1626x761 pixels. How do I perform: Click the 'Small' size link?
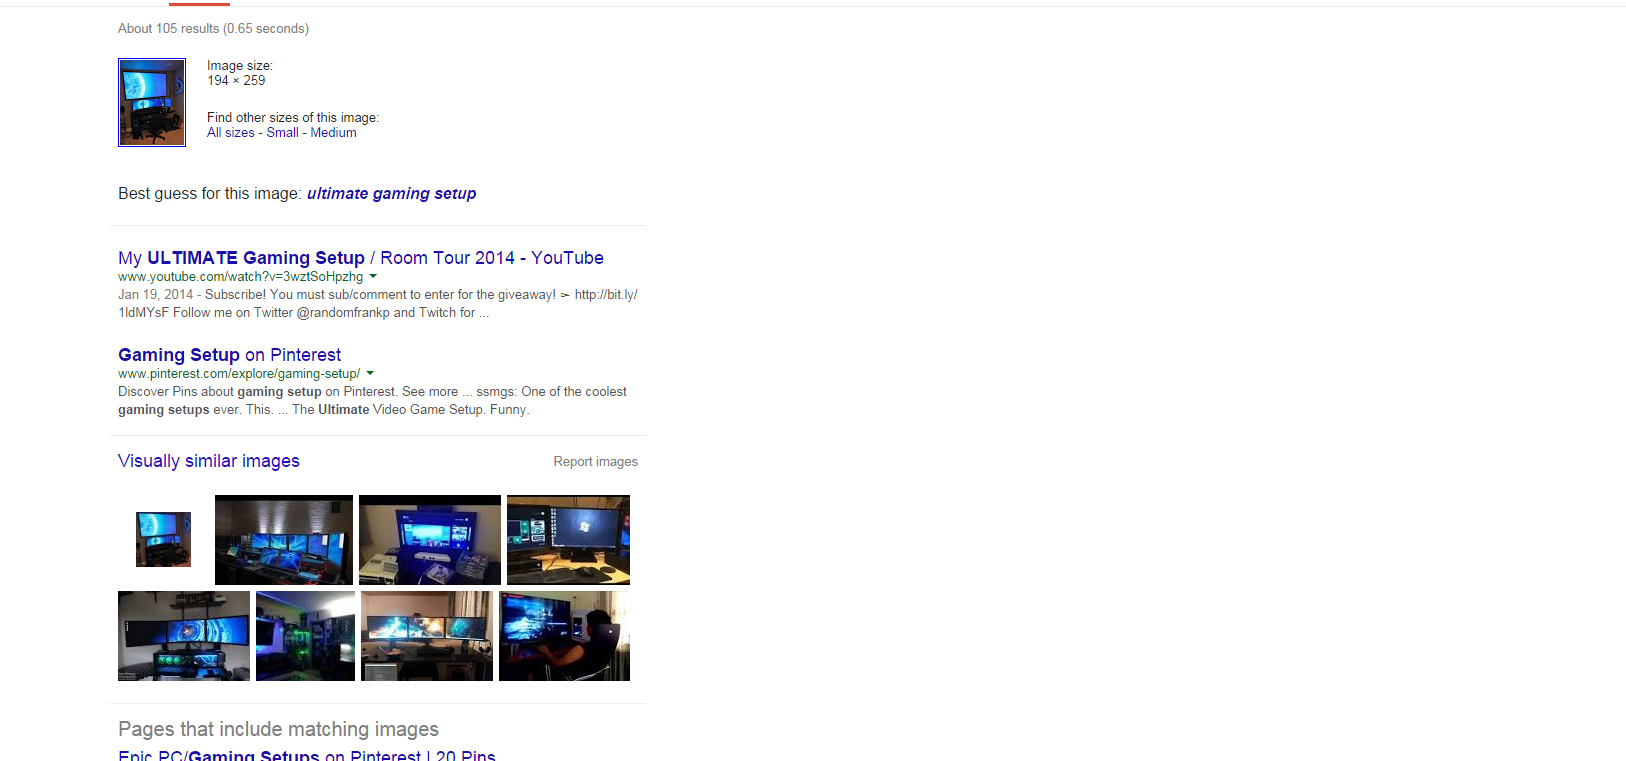(282, 133)
